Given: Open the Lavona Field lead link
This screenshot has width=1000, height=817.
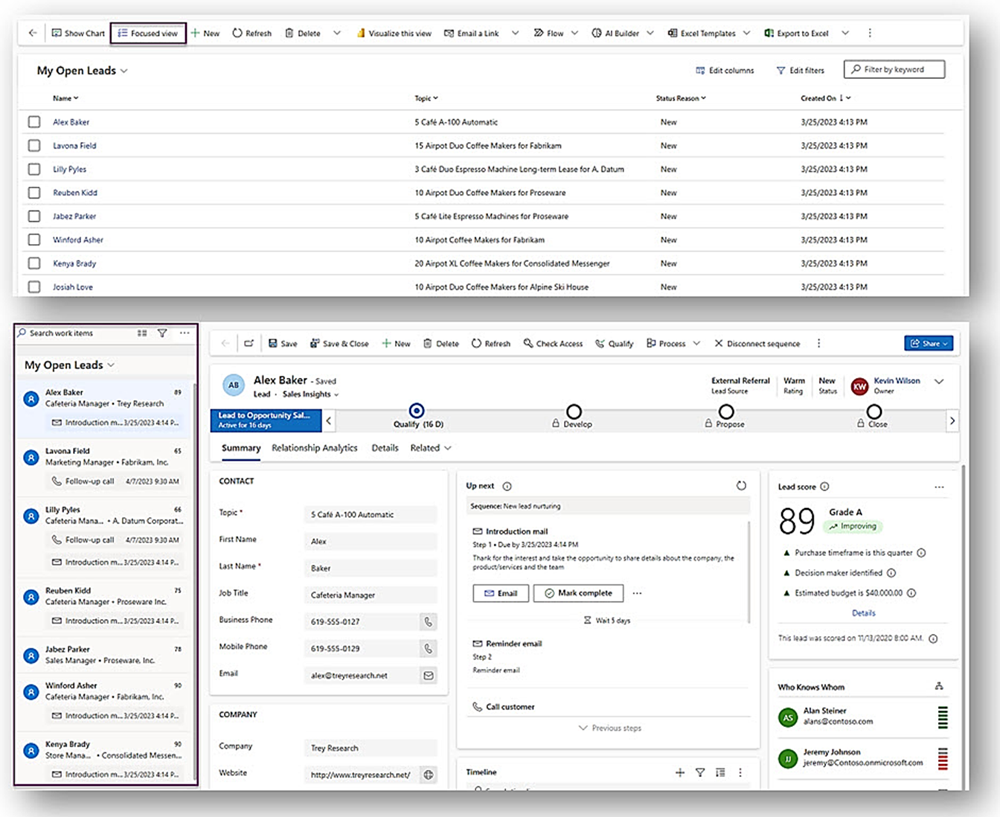Looking at the screenshot, I should point(75,146).
